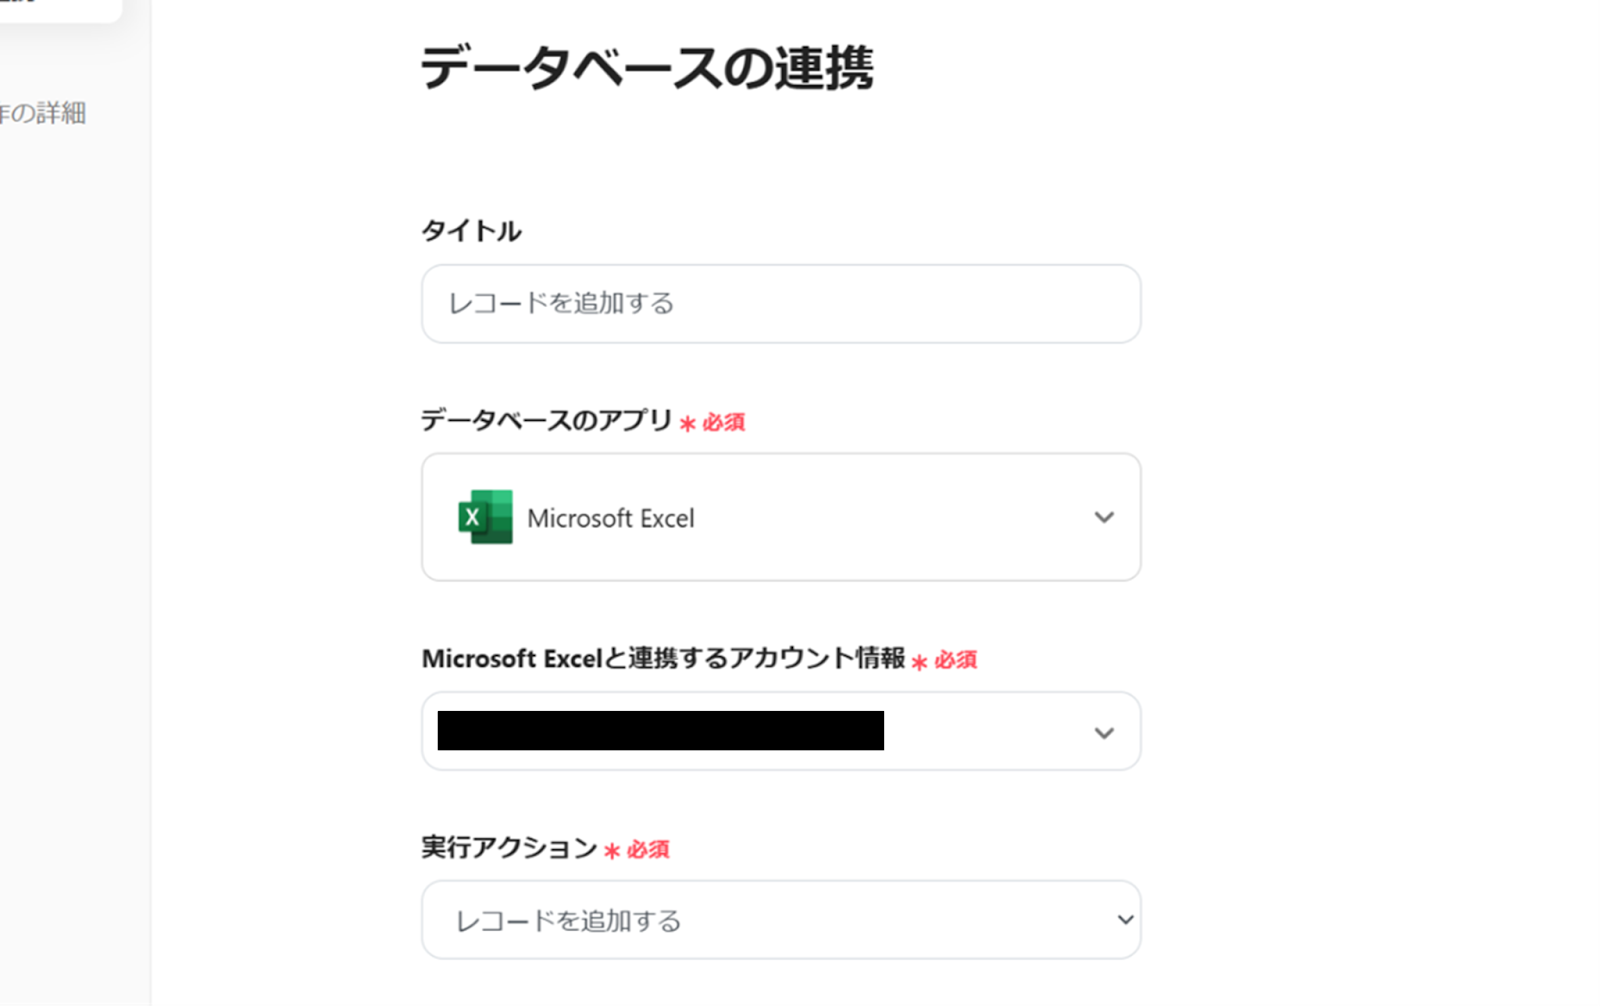Click the white card at sidebar top
The width and height of the screenshot is (1600, 1006).
(x=60, y=8)
